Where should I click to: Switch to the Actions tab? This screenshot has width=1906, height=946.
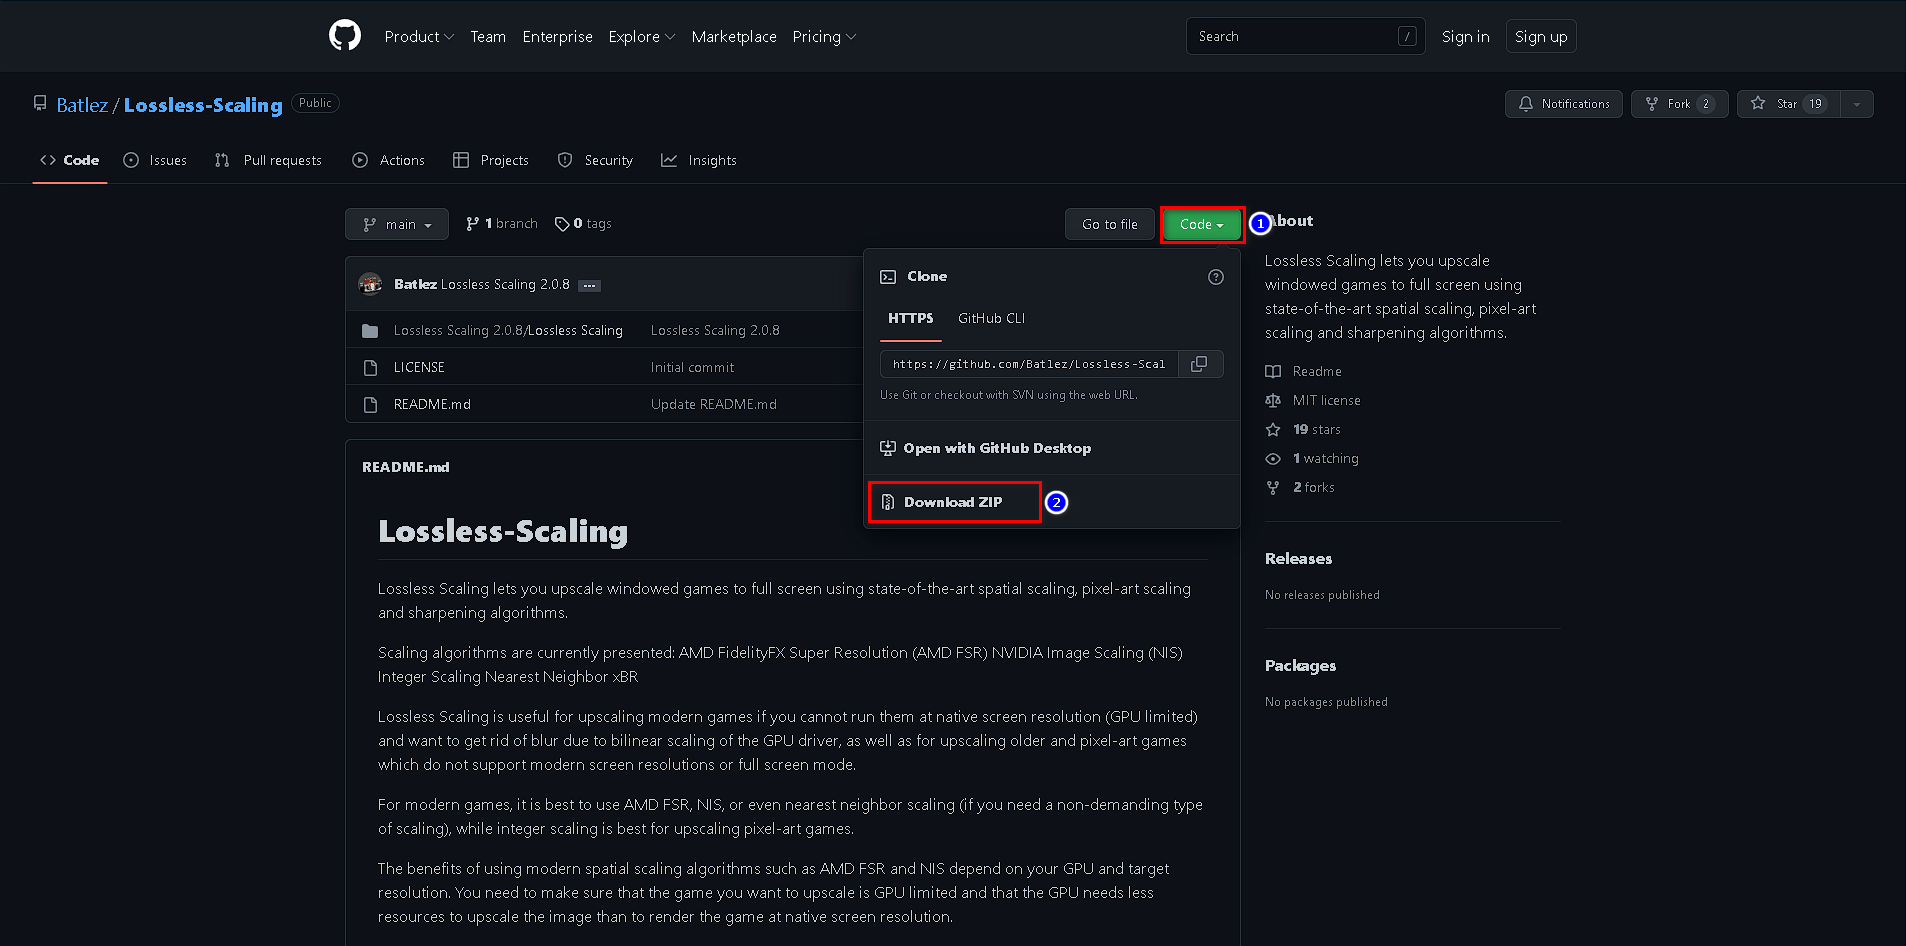click(x=388, y=160)
